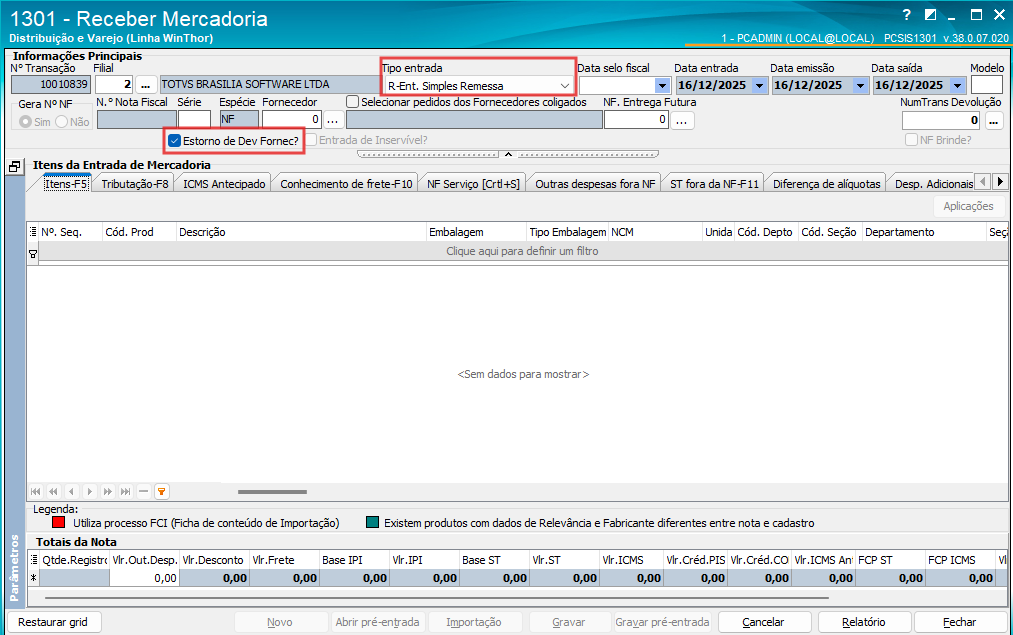1013x635 pixels.
Task: Click the Aplicações button
Action: click(968, 206)
